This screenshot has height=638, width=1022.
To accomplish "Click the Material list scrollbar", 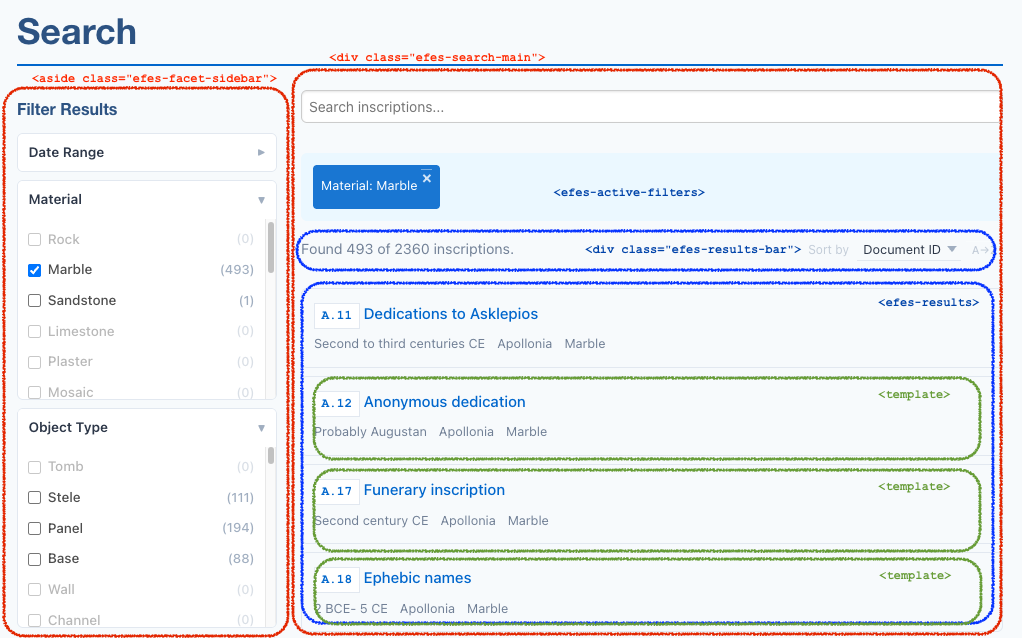I will (x=271, y=248).
